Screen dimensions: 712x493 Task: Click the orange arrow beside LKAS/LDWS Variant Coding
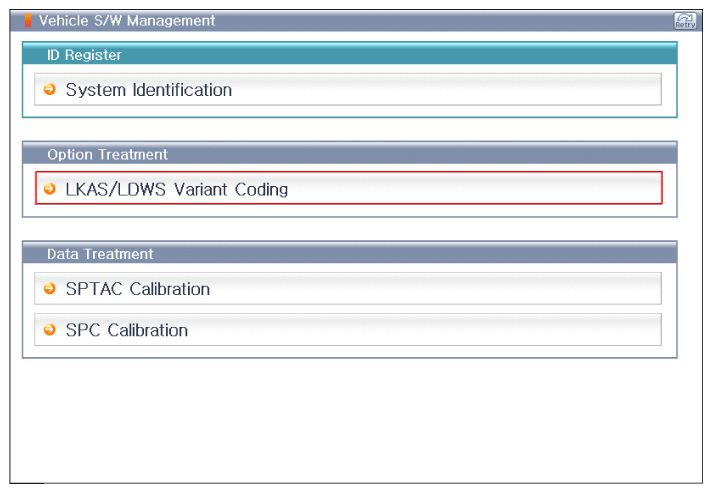click(50, 189)
